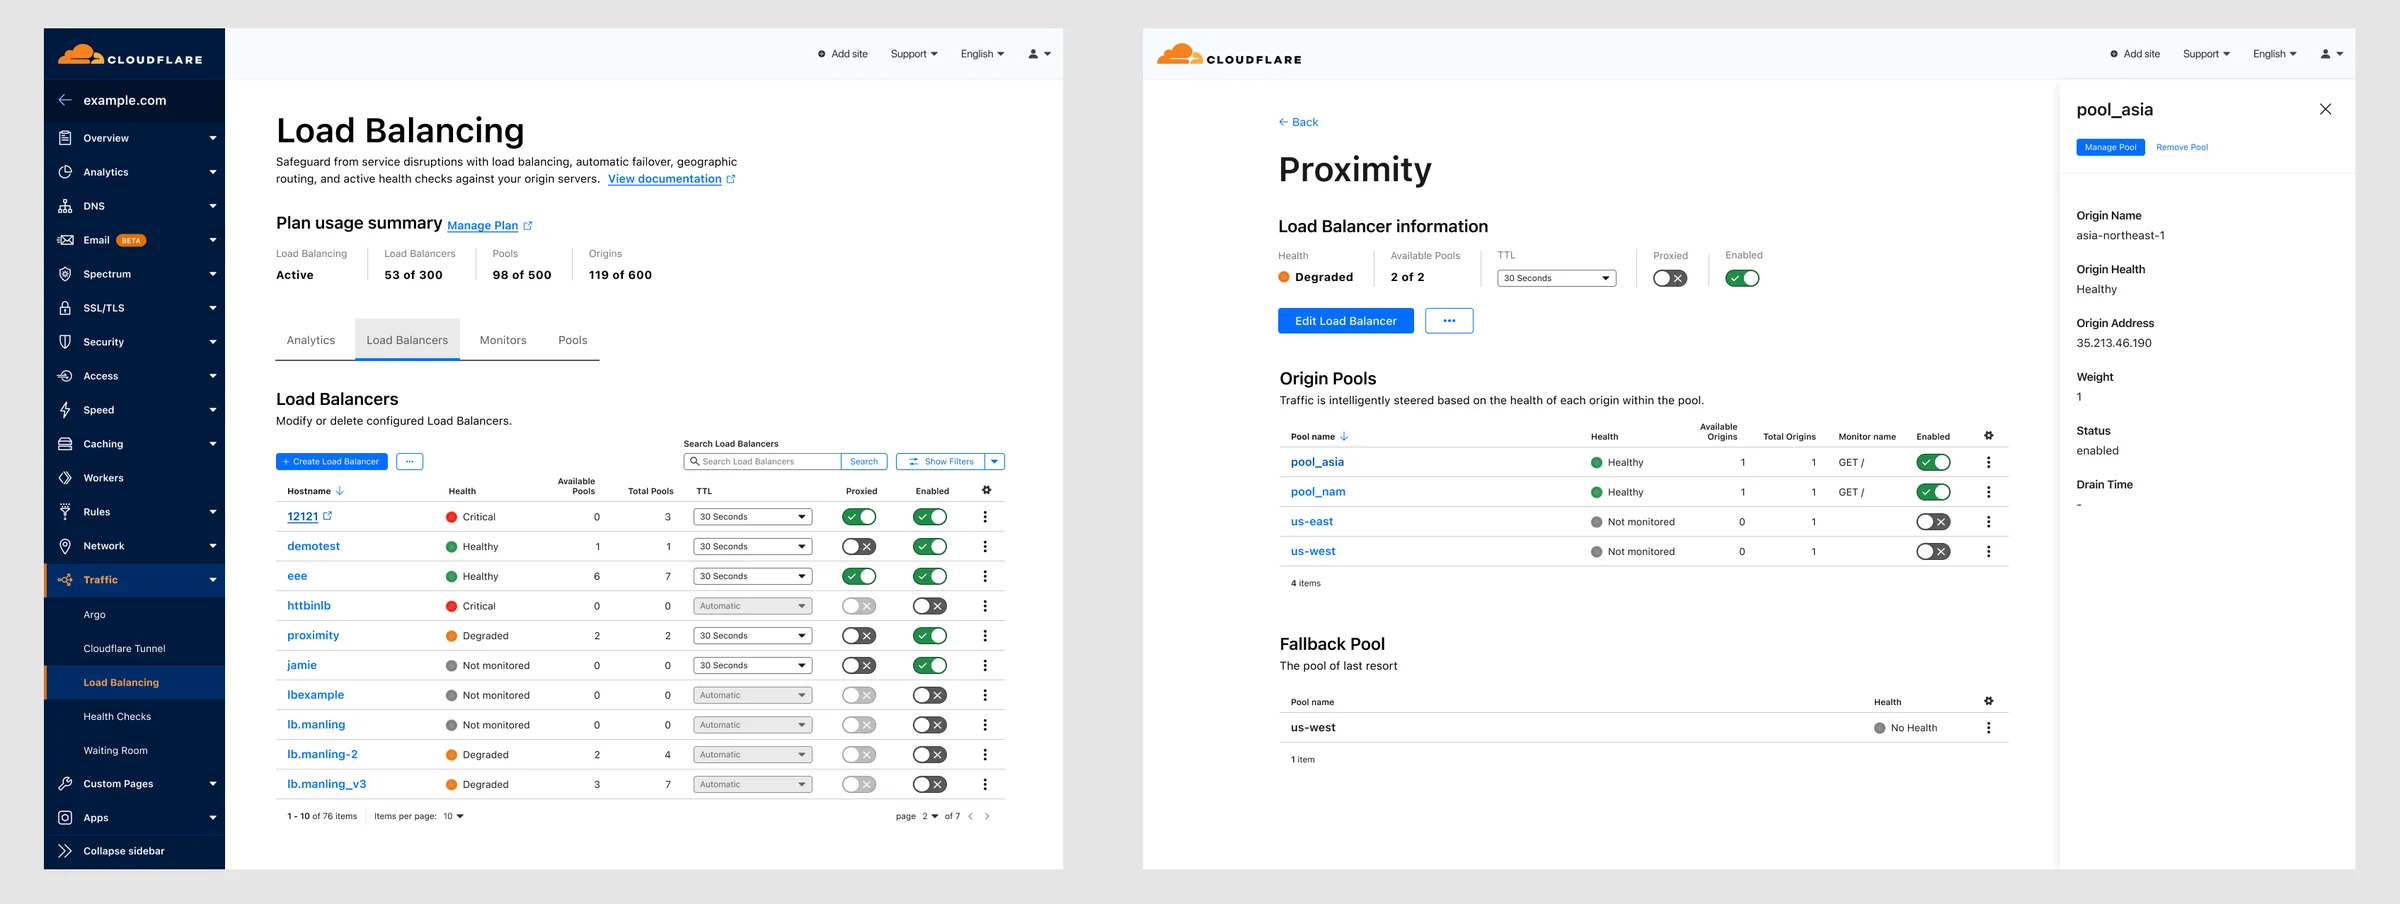Open the Proximity TTL 30 Seconds dropdown

tap(1556, 278)
